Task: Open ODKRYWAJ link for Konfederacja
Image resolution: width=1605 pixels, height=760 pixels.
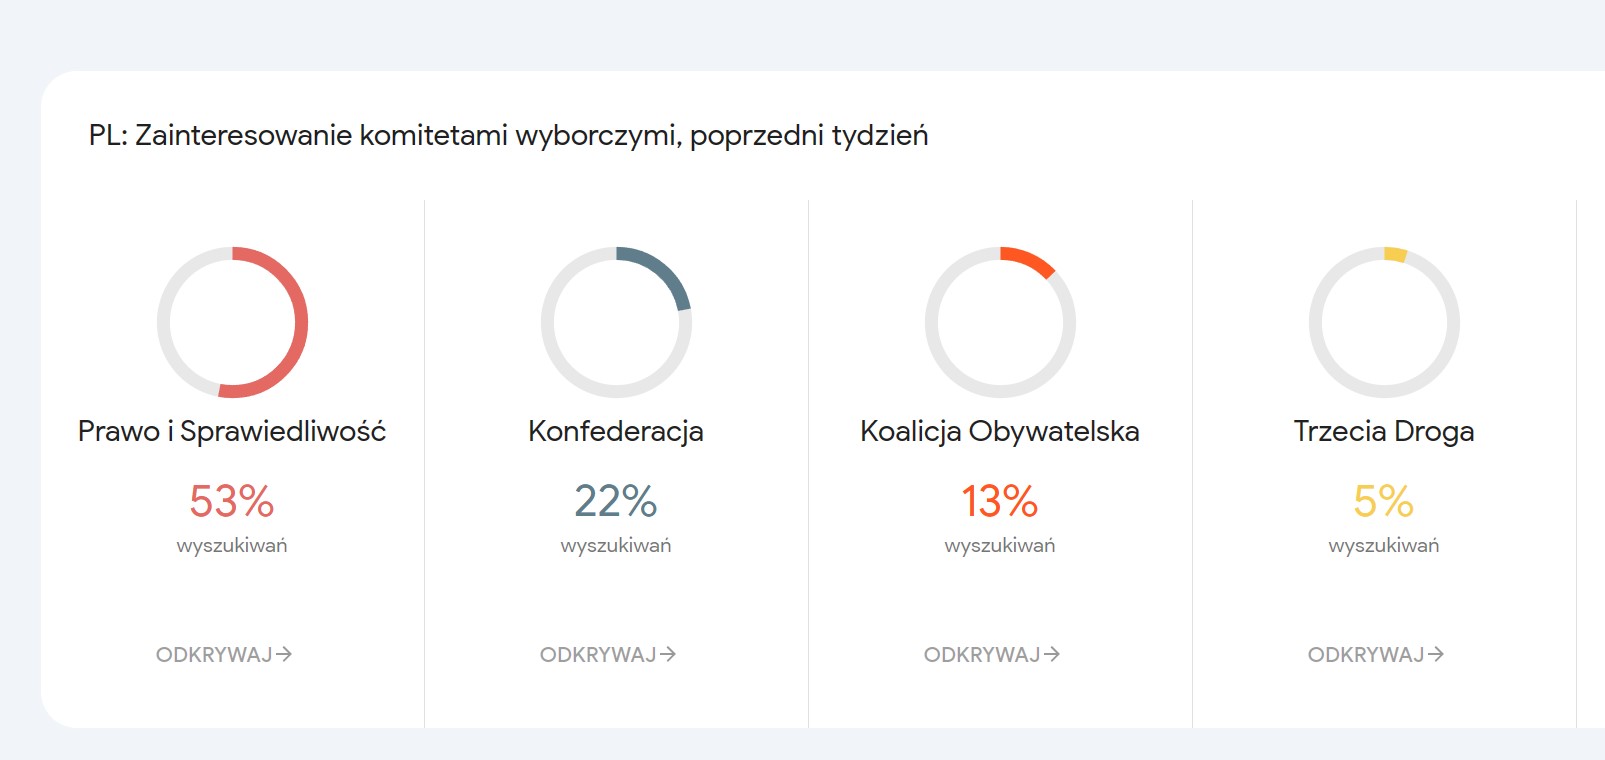Action: pos(608,654)
